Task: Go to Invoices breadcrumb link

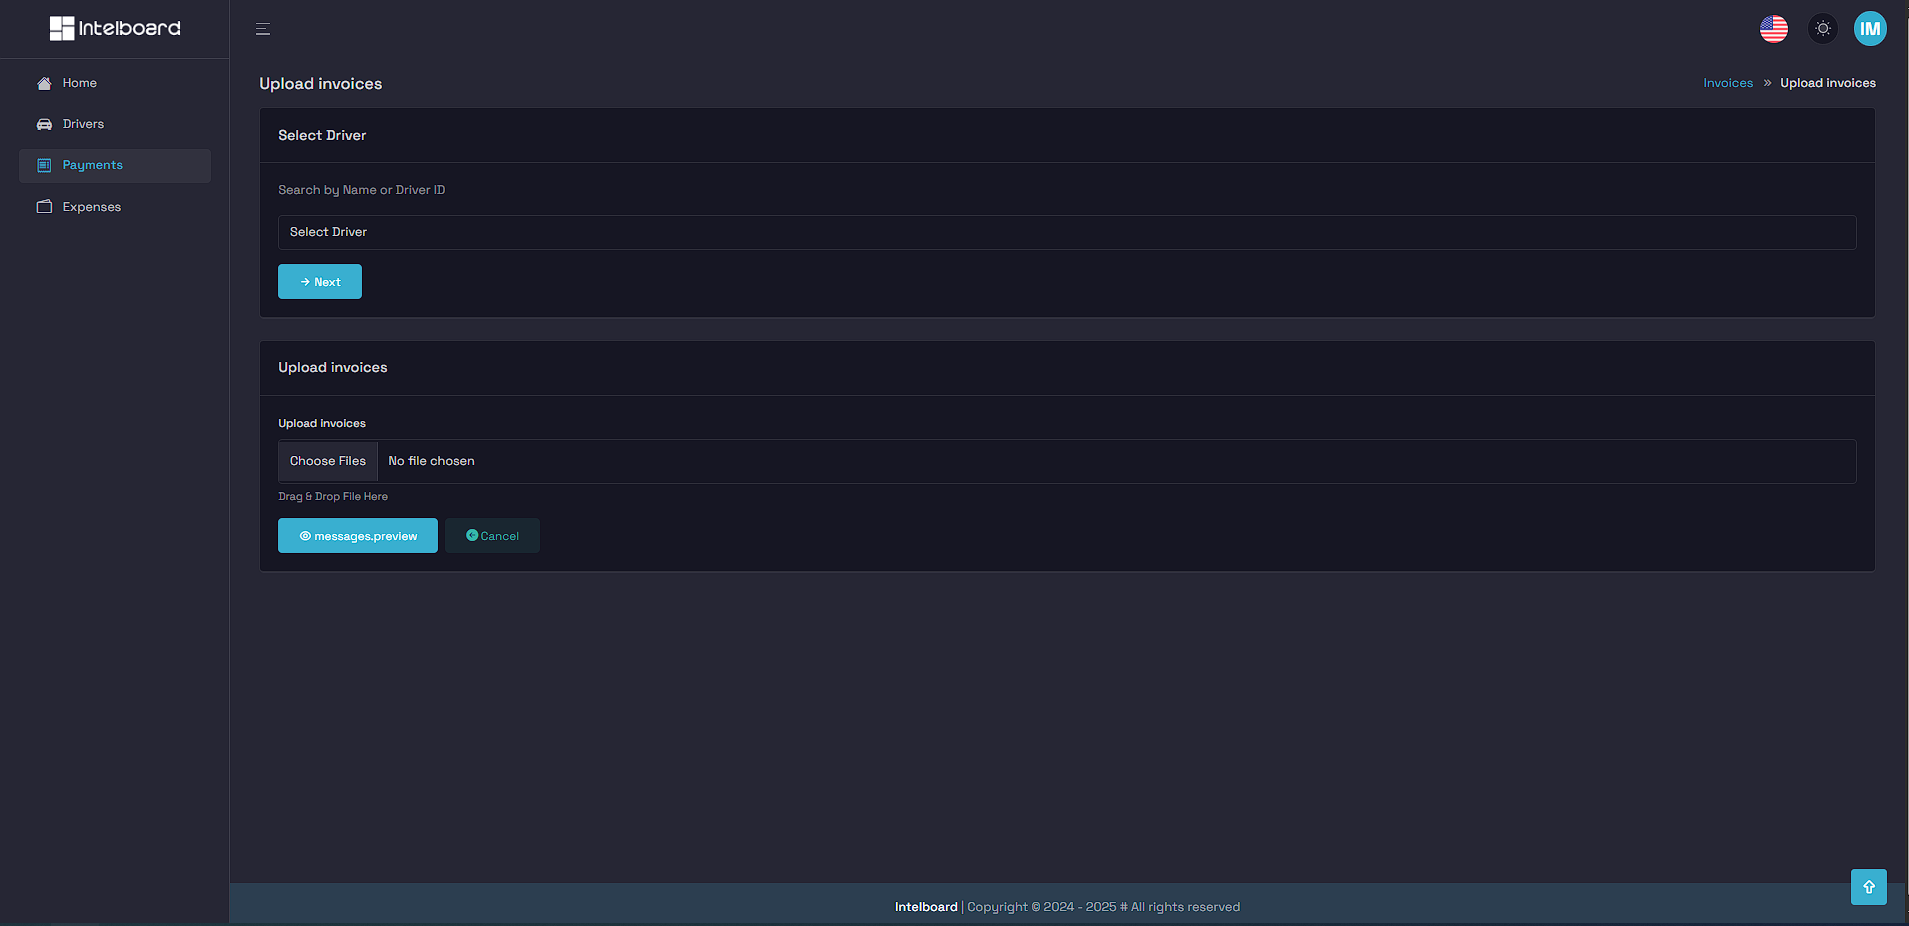Action: click(1727, 82)
